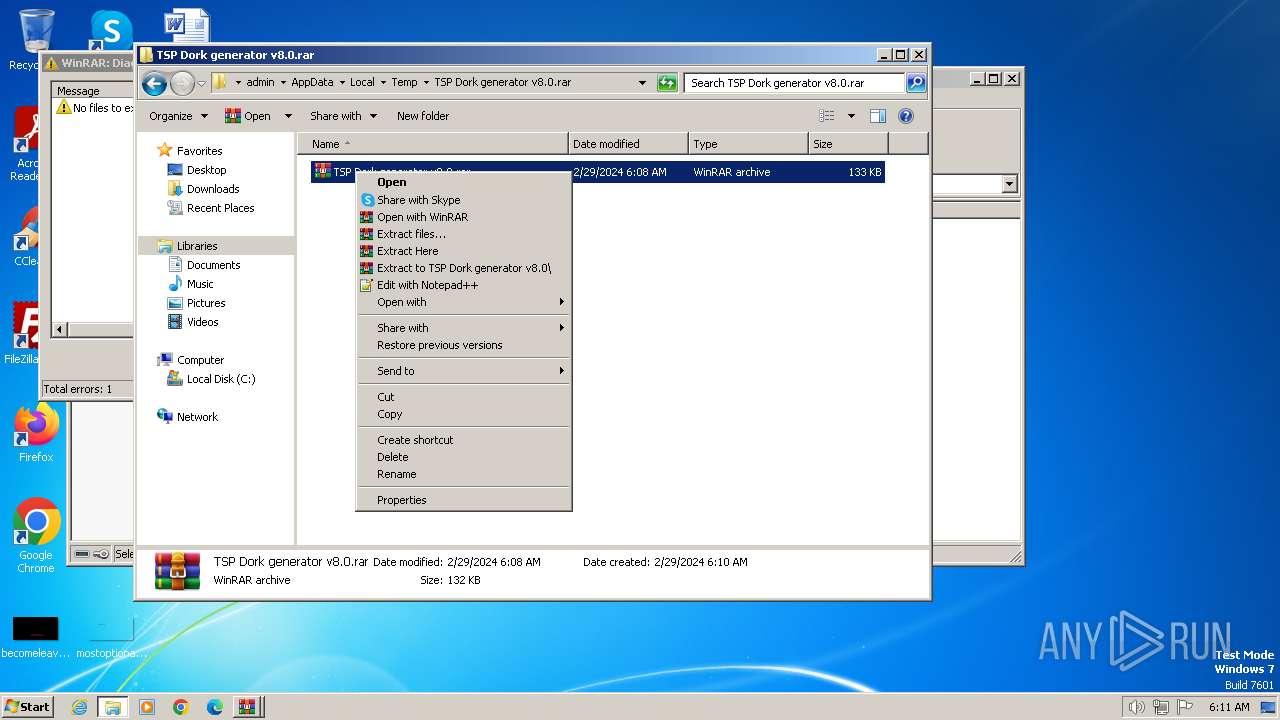Open the Pictures library
Screen dimensions: 1280x720
point(206,303)
